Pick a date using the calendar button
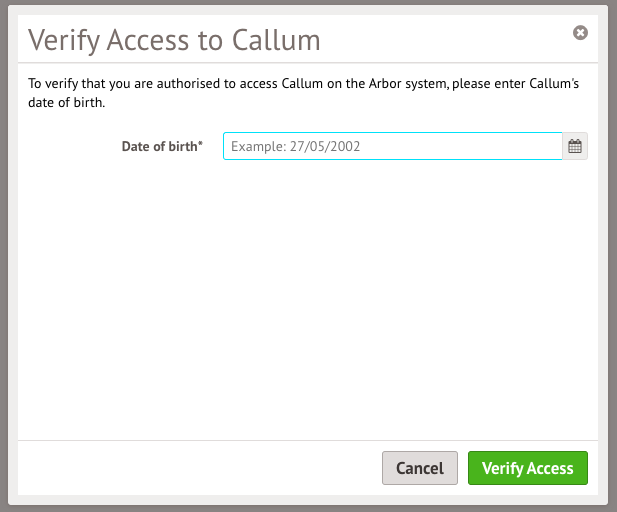Image resolution: width=617 pixels, height=512 pixels. click(x=575, y=146)
